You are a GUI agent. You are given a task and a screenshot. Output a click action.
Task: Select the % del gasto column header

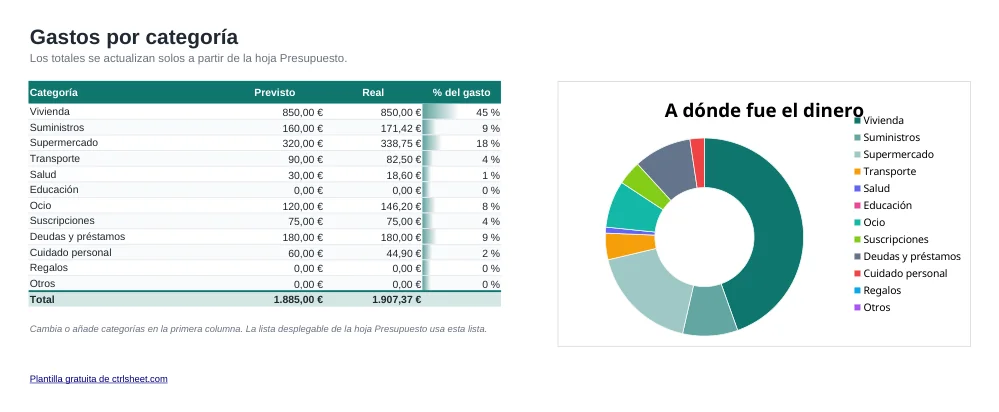pyautogui.click(x=461, y=92)
